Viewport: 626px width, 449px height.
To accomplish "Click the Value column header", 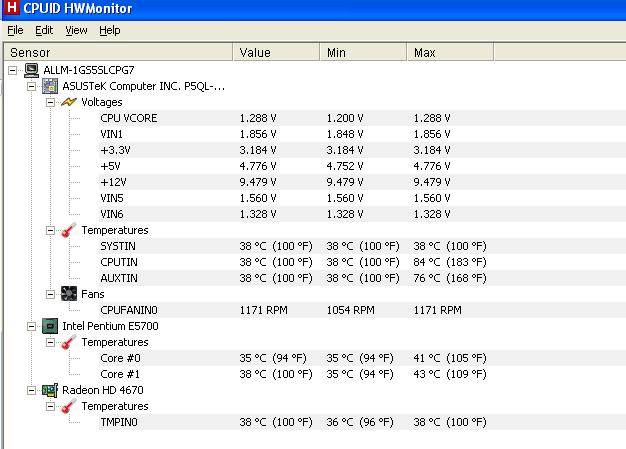I will click(276, 52).
